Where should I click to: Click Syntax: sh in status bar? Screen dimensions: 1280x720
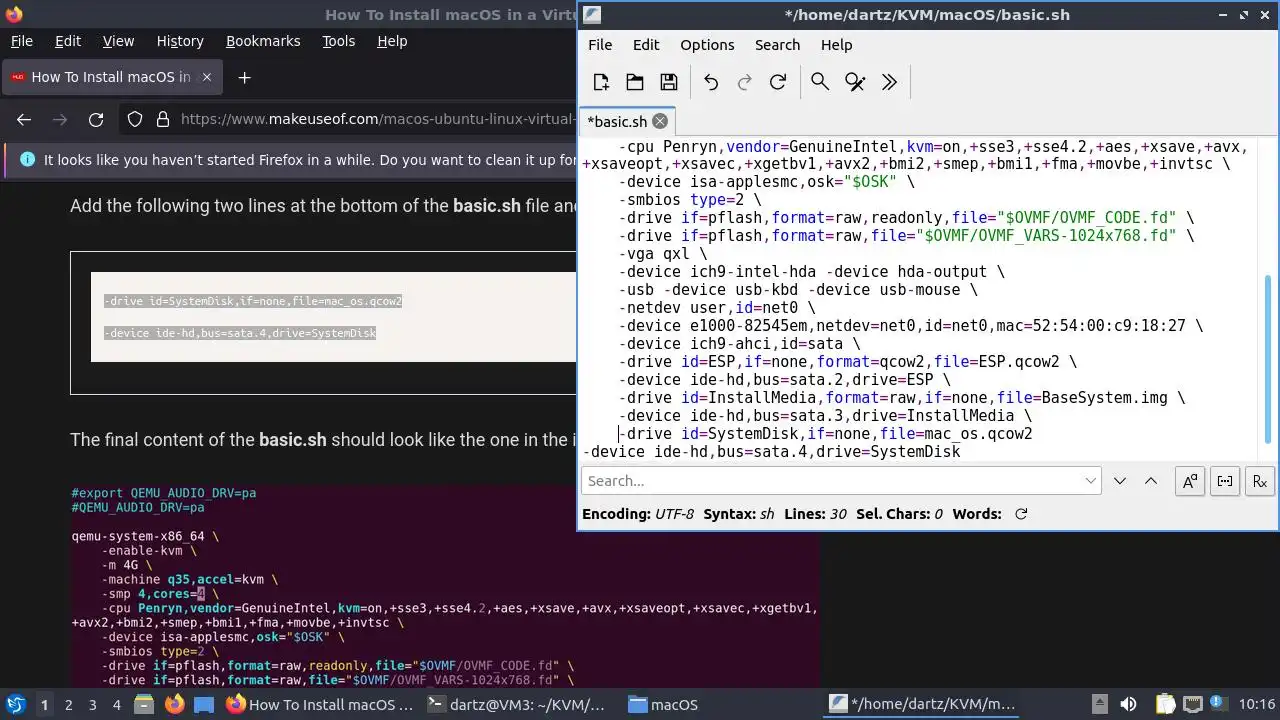tap(739, 514)
